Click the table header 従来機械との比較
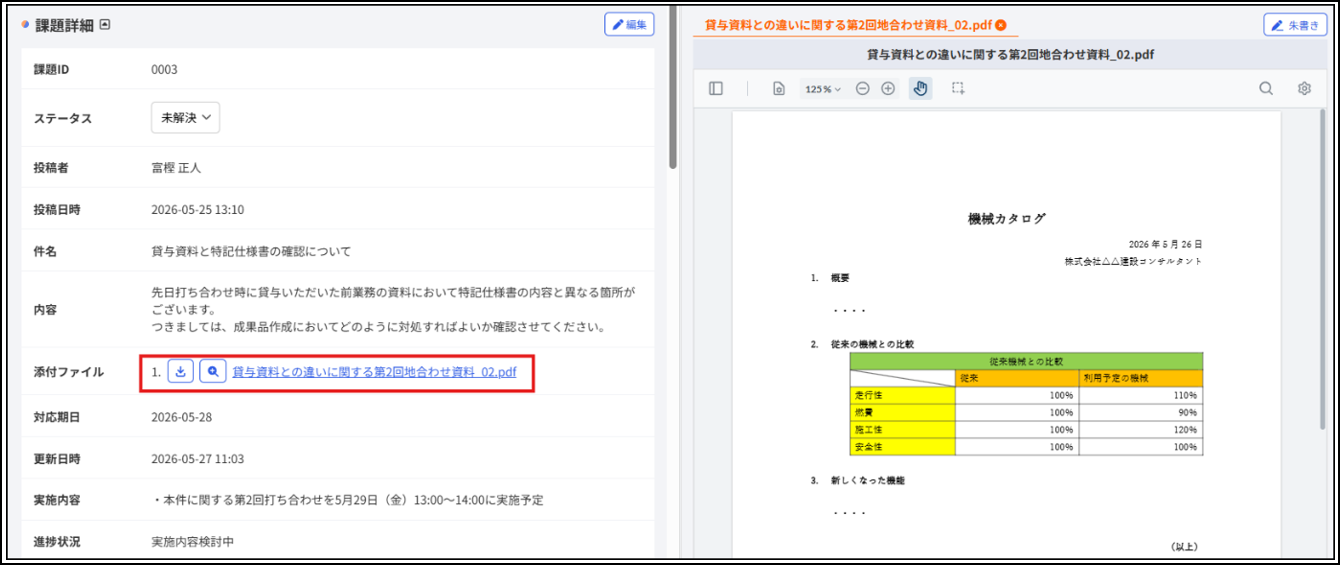Image resolution: width=1340 pixels, height=565 pixels. (1026, 360)
